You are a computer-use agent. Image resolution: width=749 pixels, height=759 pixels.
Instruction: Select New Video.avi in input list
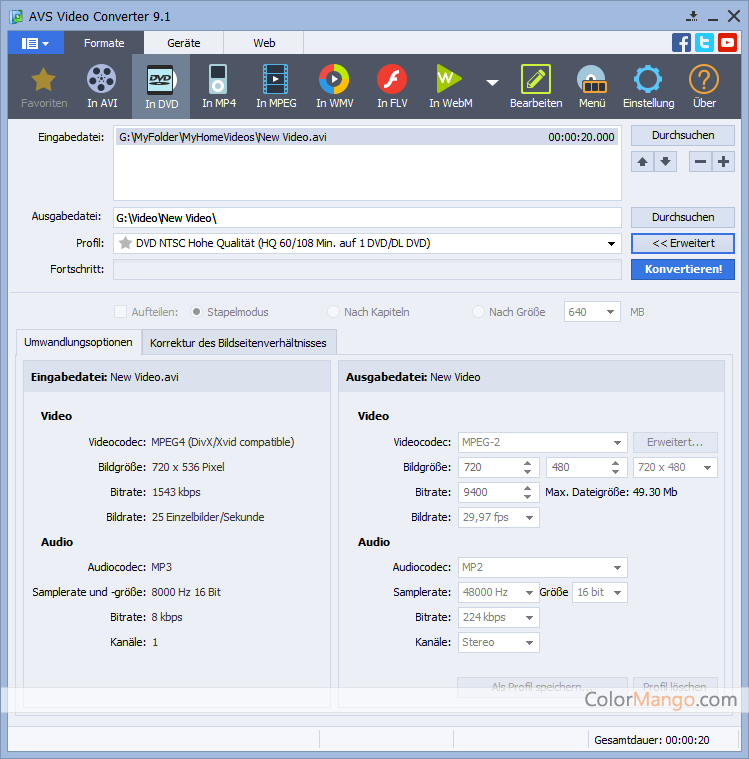[367, 137]
